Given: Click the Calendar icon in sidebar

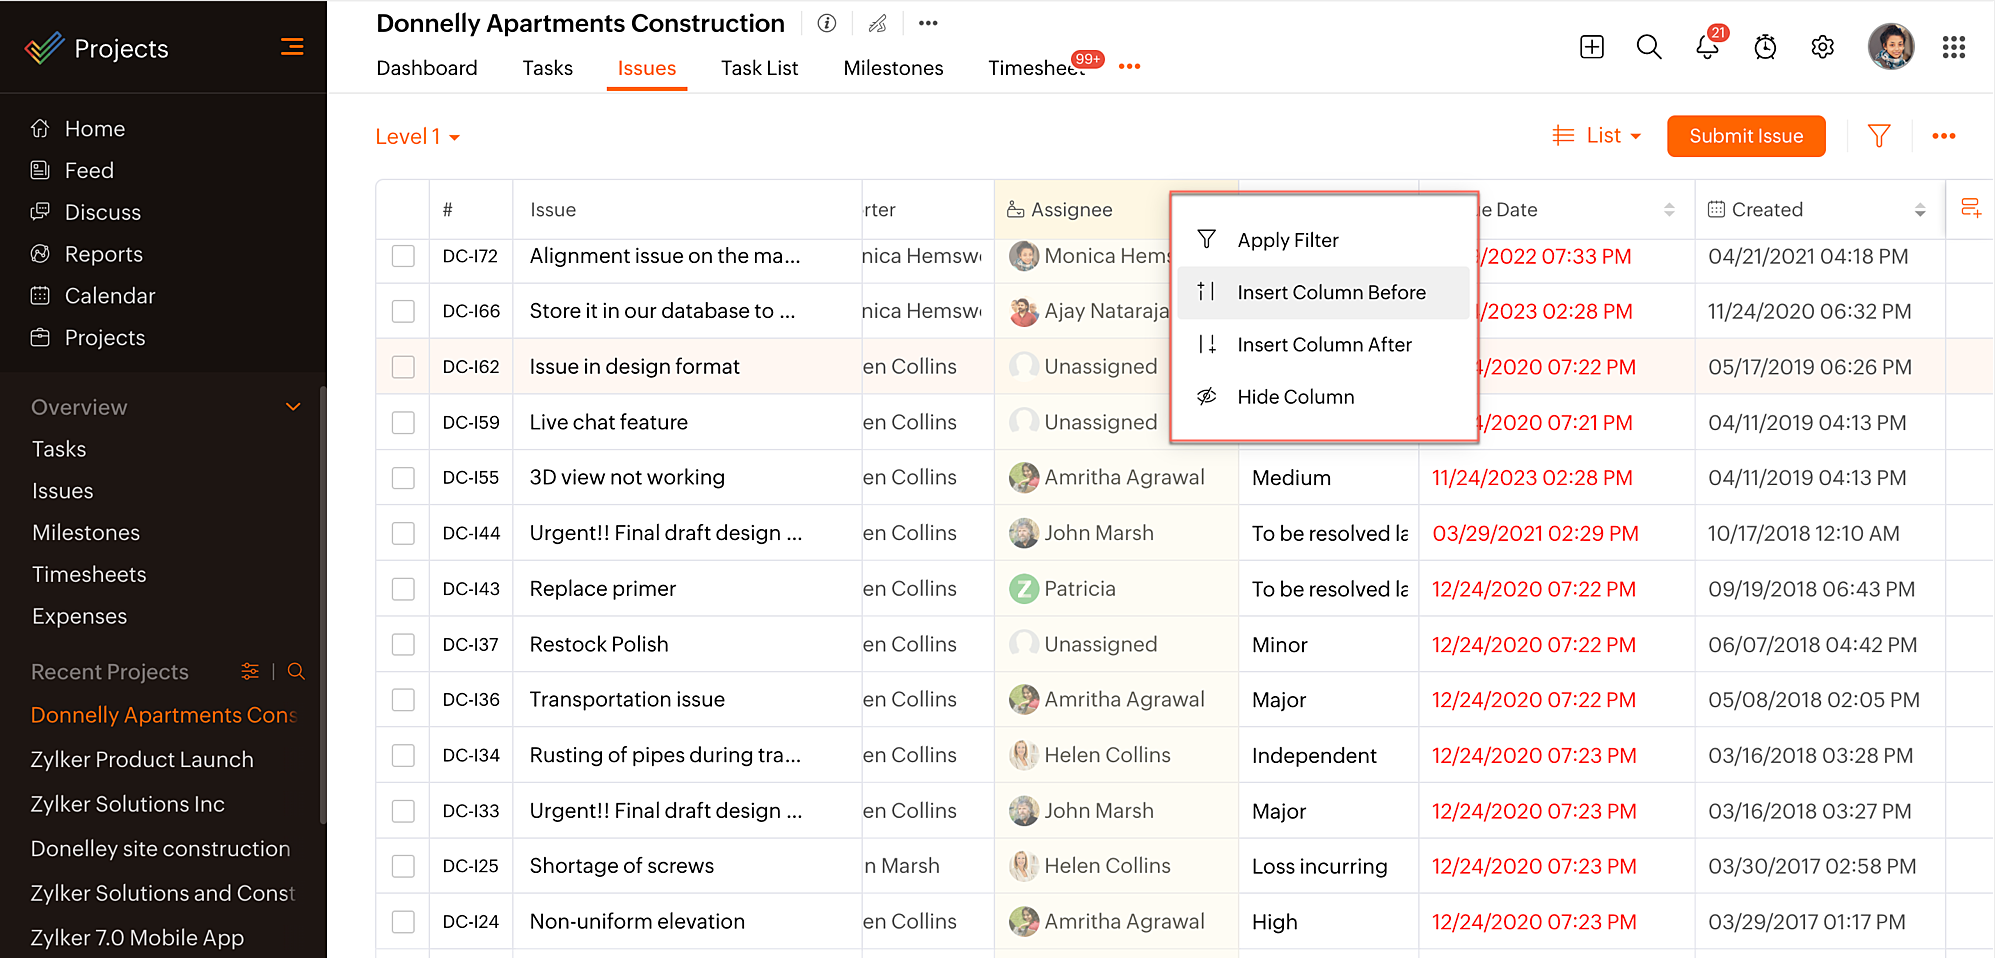Looking at the screenshot, I should pos(40,295).
